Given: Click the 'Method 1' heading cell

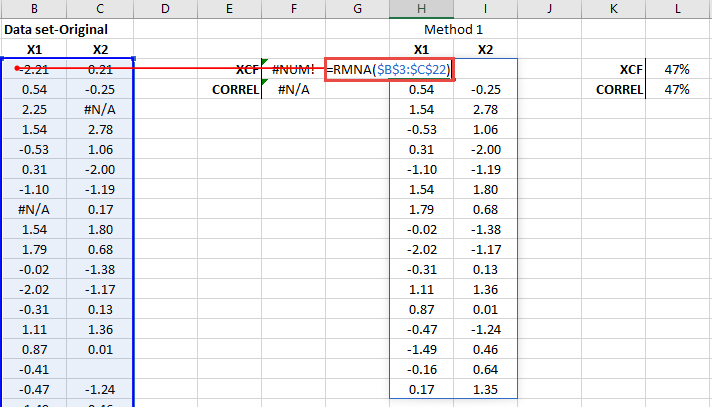Looking at the screenshot, I should tap(453, 29).
